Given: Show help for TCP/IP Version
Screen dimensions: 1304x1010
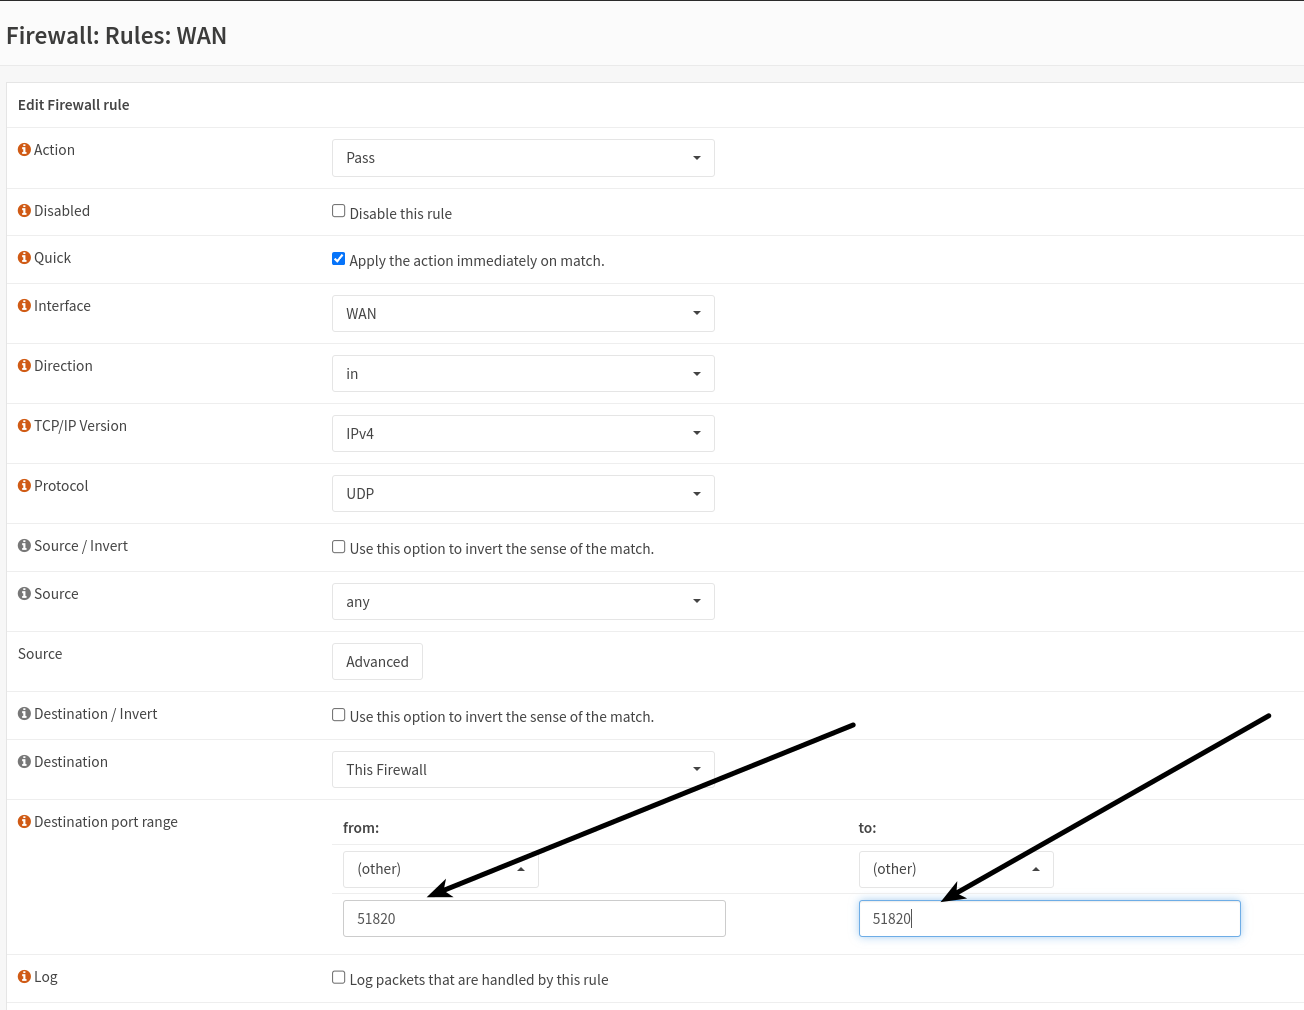Looking at the screenshot, I should (x=24, y=426).
